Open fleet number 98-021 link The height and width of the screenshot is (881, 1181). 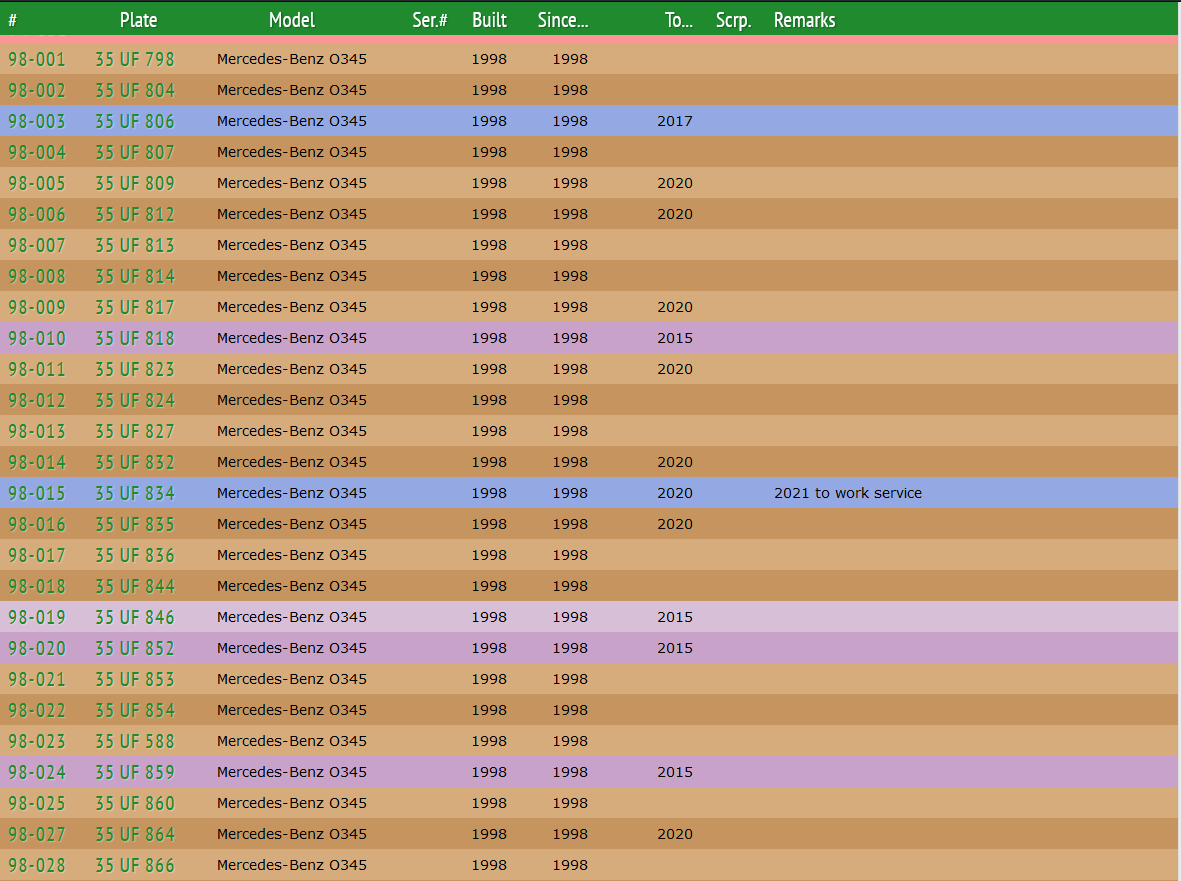click(x=37, y=679)
